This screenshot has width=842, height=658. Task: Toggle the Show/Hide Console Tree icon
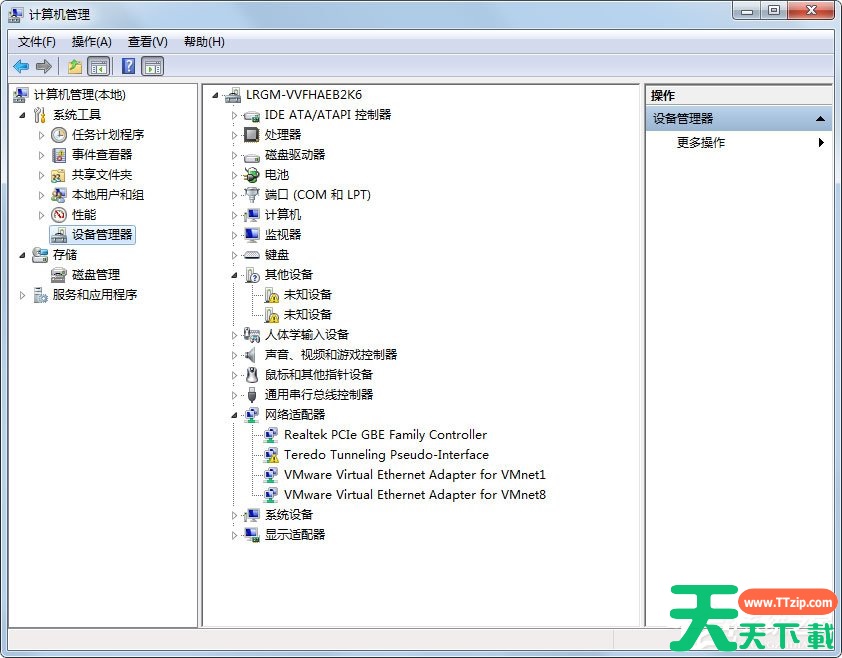click(x=99, y=67)
